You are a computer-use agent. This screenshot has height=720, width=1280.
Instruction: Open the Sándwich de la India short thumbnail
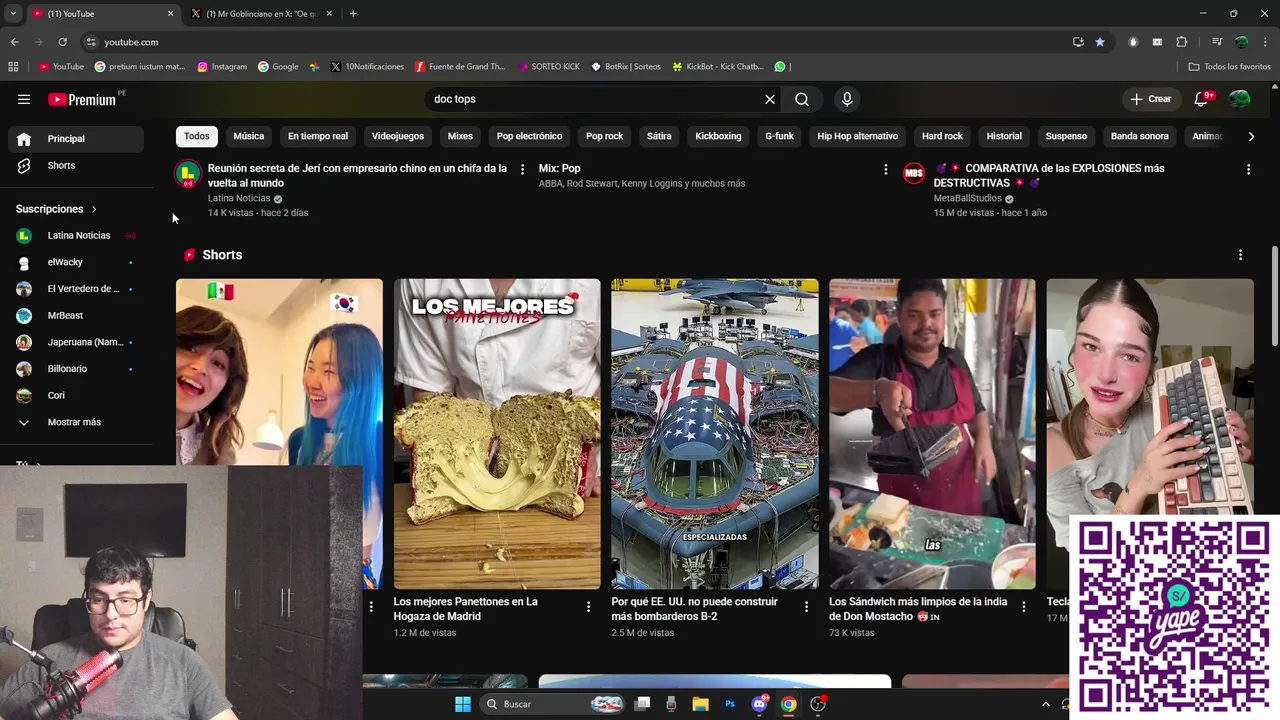point(932,434)
